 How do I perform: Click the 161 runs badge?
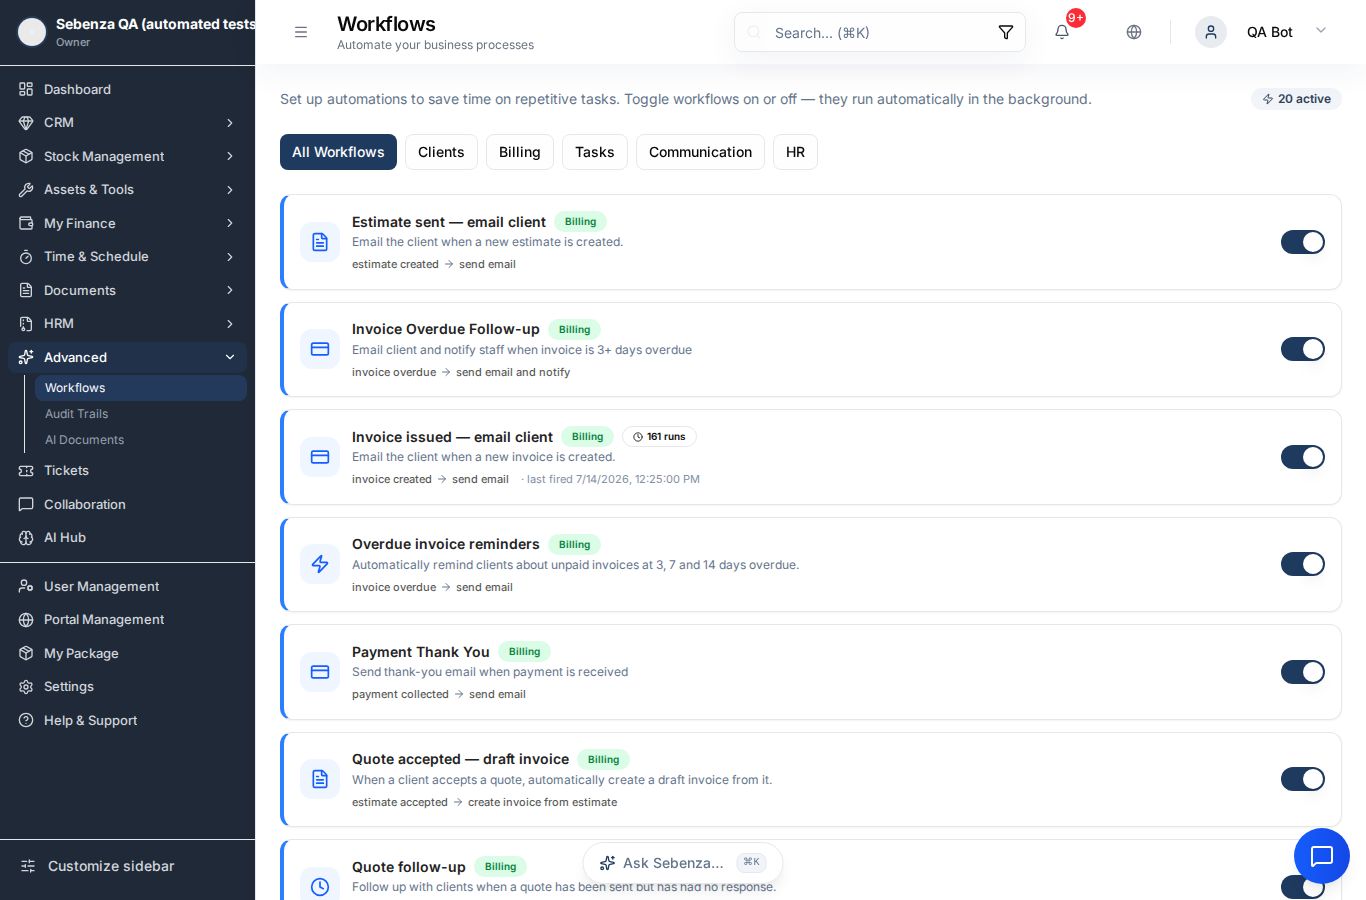(659, 437)
